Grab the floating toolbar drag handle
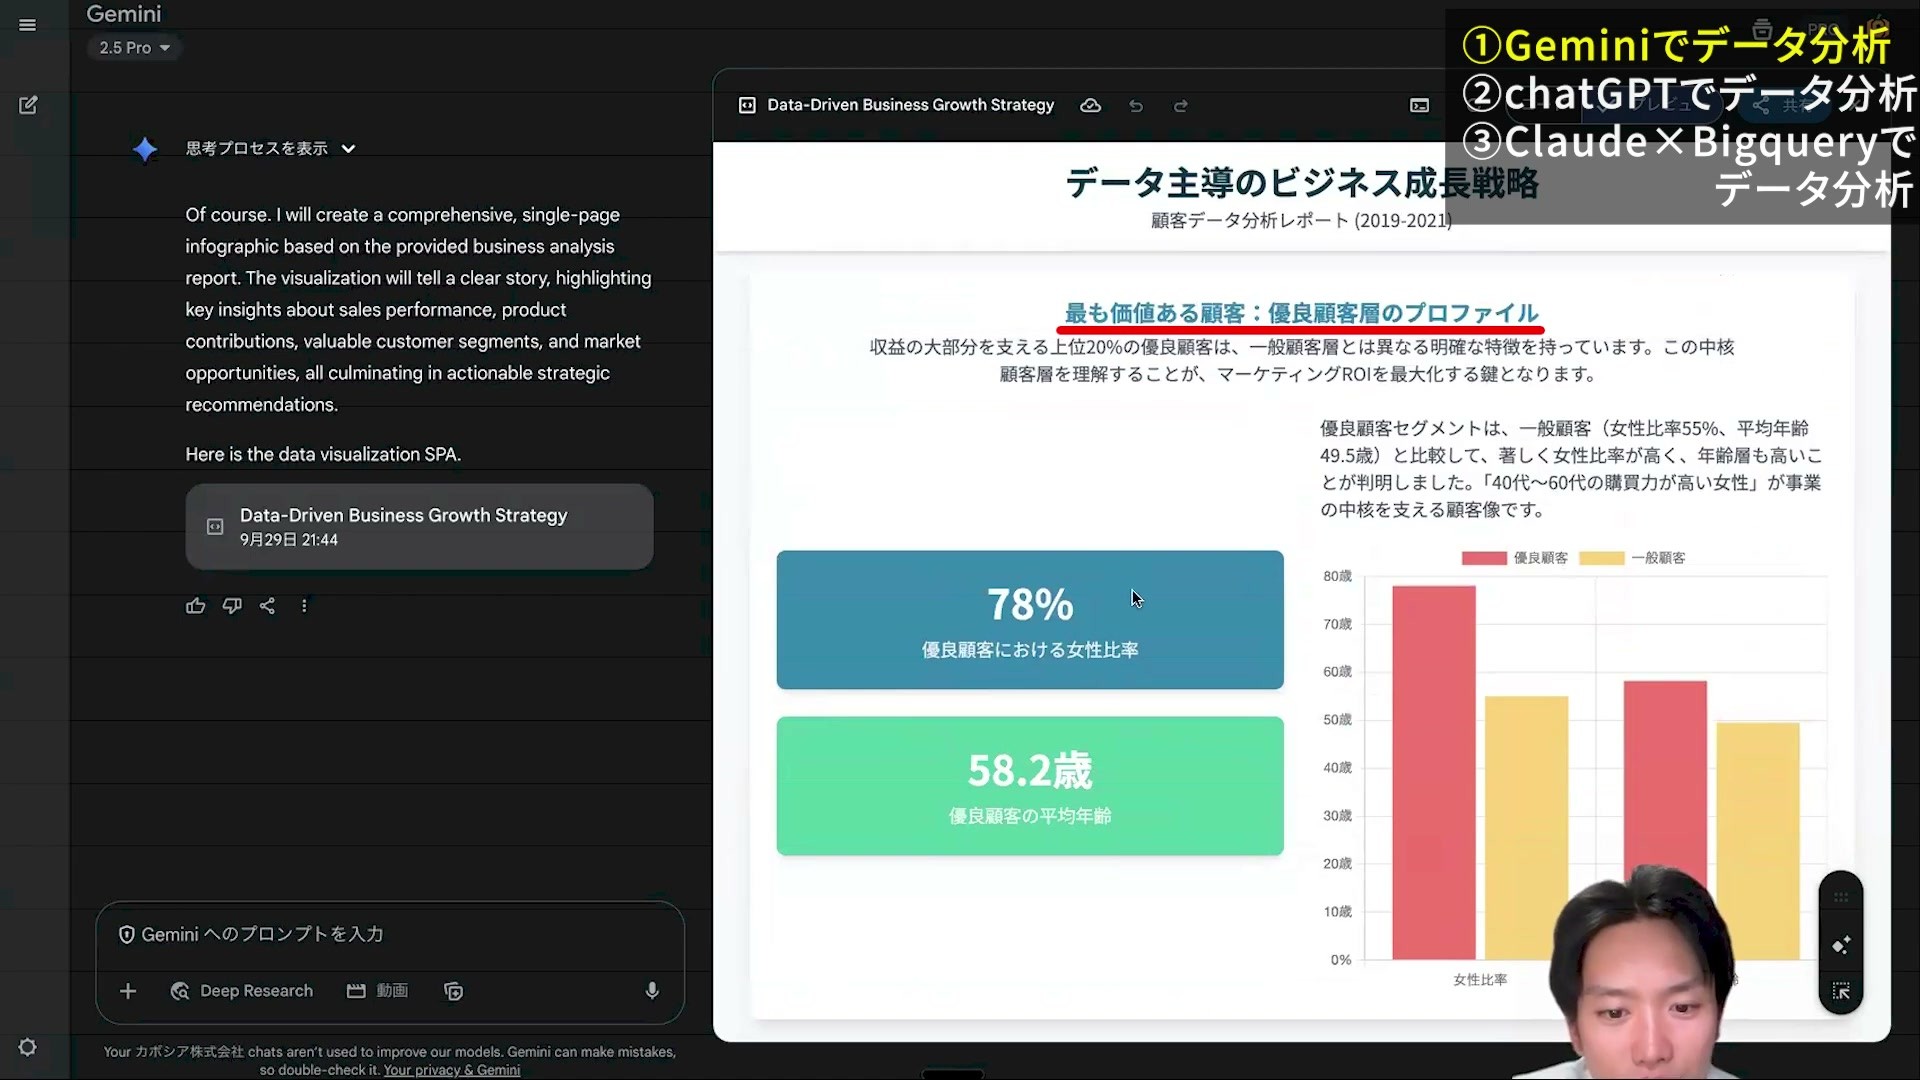The image size is (1920, 1080). pos(1841,897)
